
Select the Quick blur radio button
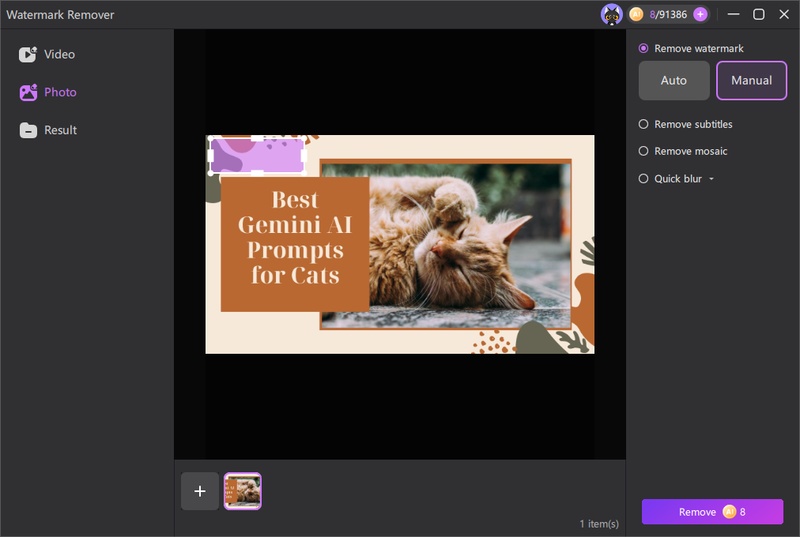[x=643, y=178]
